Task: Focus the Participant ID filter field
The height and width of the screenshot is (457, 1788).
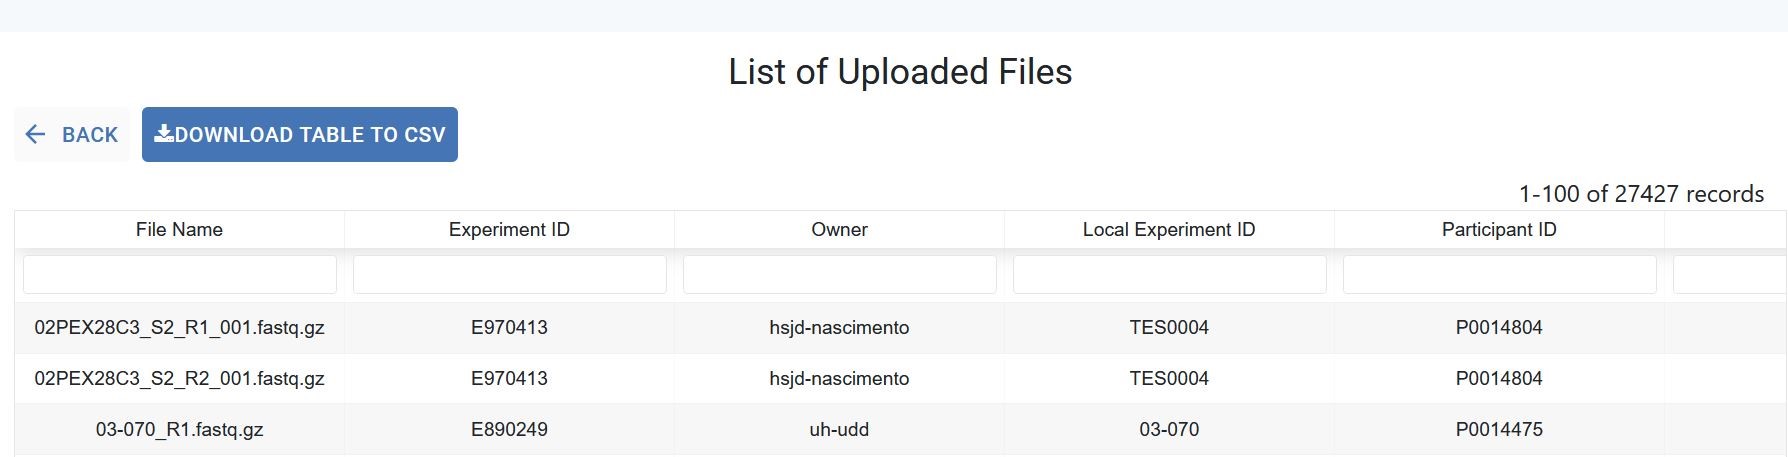Action: 1500,275
